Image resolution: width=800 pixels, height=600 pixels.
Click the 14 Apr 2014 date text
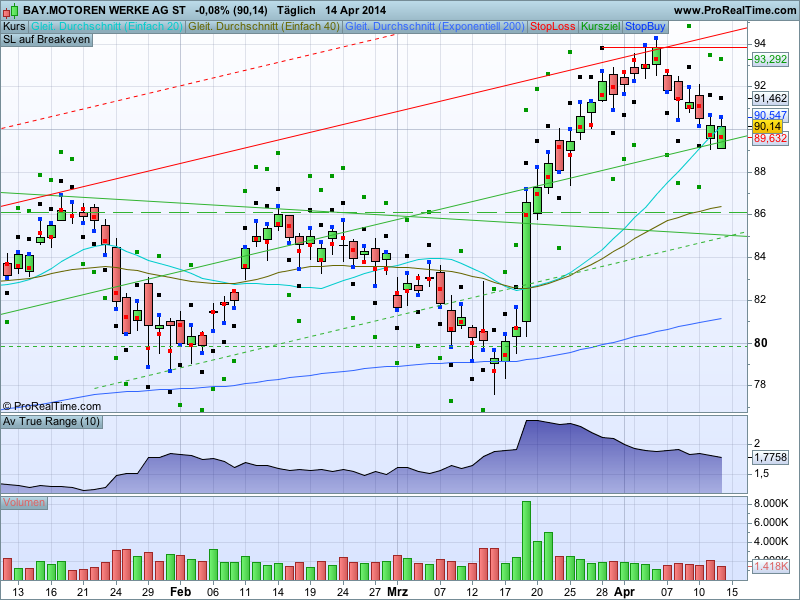[x=356, y=10]
